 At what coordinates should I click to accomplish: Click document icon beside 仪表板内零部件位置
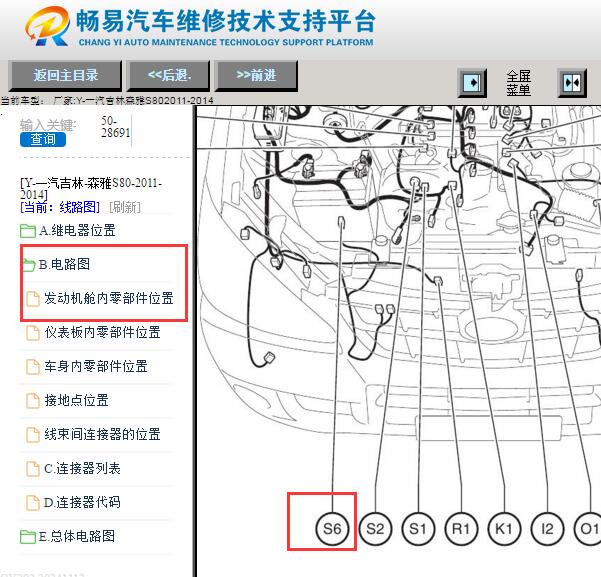33,333
